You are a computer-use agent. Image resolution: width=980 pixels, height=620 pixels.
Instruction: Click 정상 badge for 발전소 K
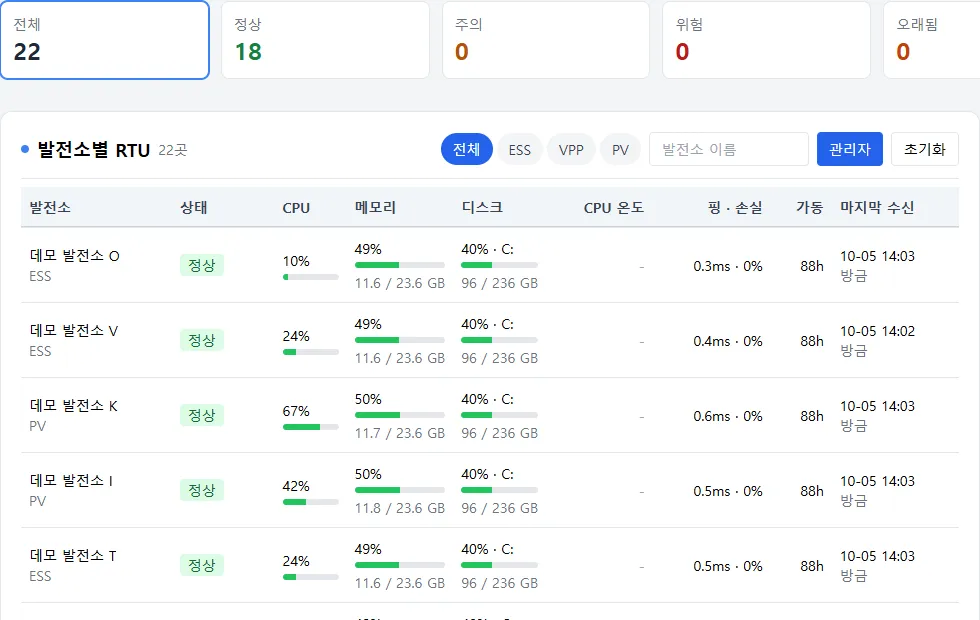(202, 415)
